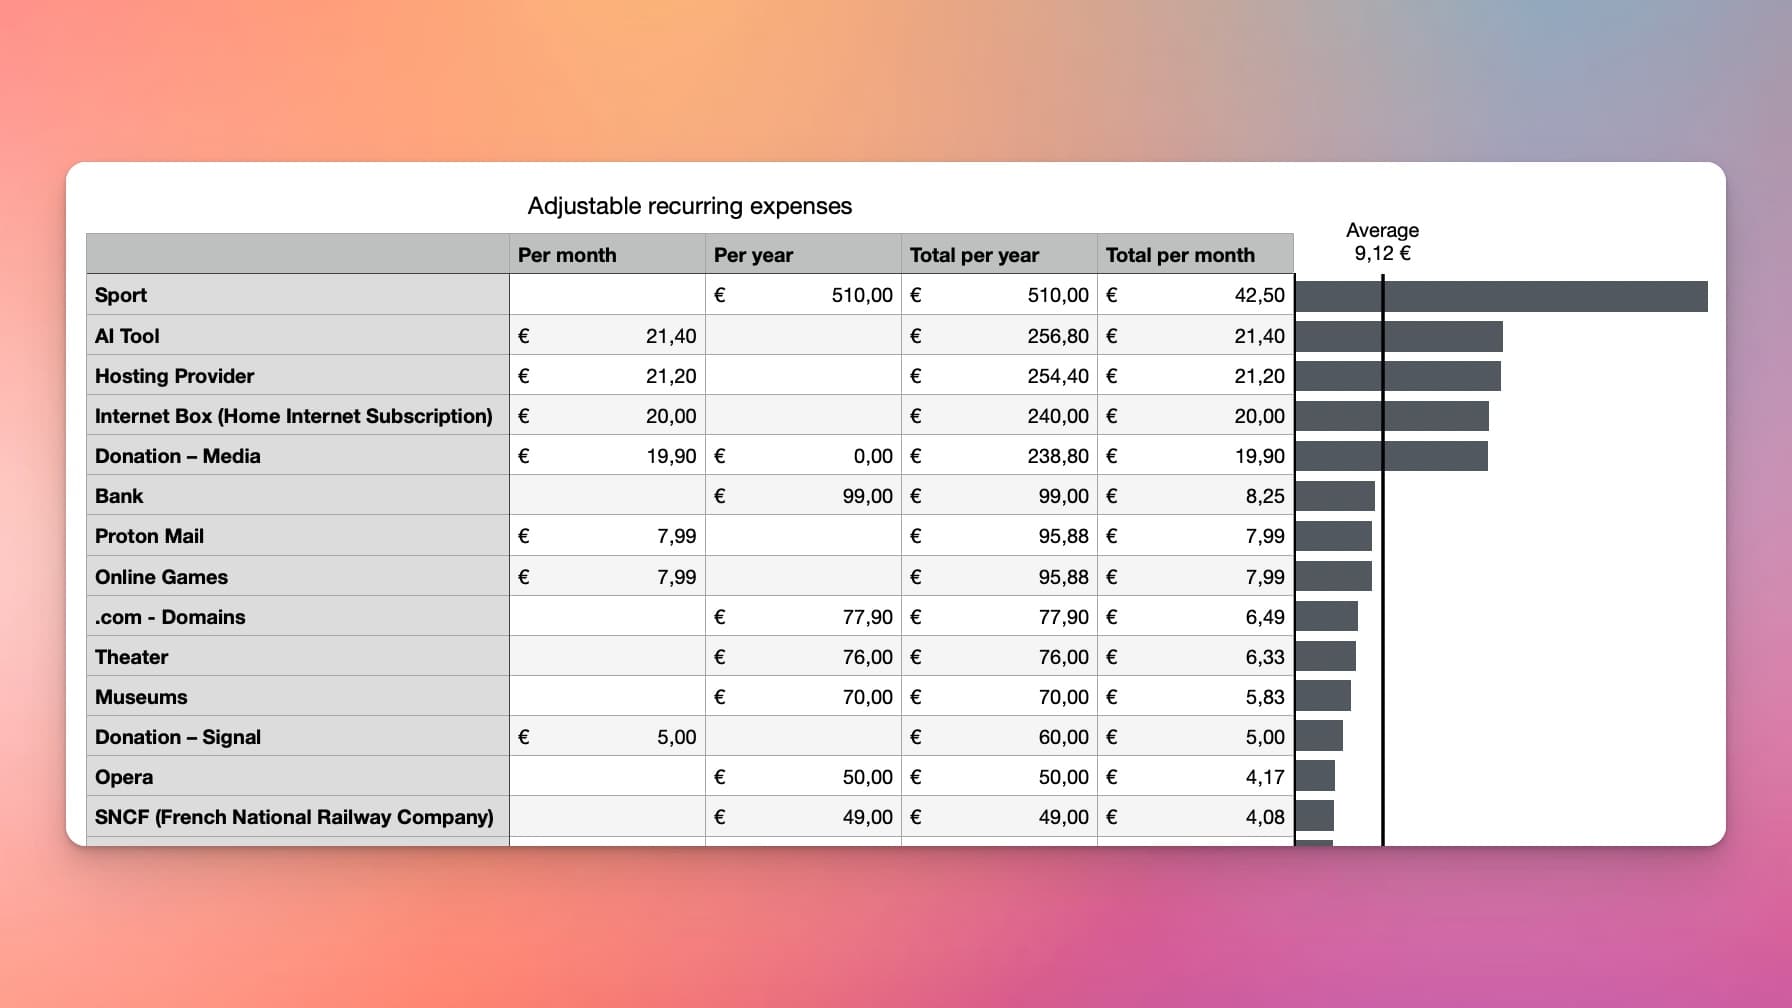This screenshot has height=1008, width=1792.
Task: Click the 'Average 9,12 €' chart label
Action: 1382,242
